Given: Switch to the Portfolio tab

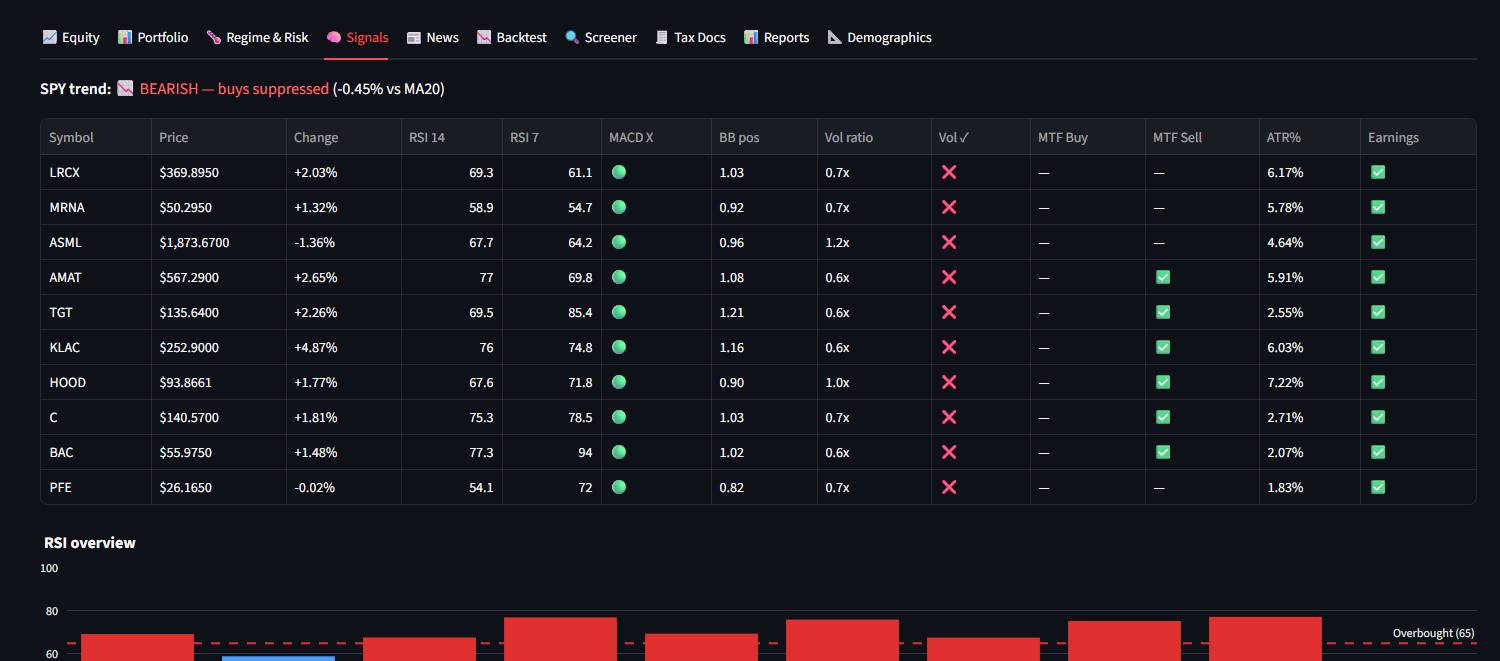Looking at the screenshot, I should [x=153, y=37].
